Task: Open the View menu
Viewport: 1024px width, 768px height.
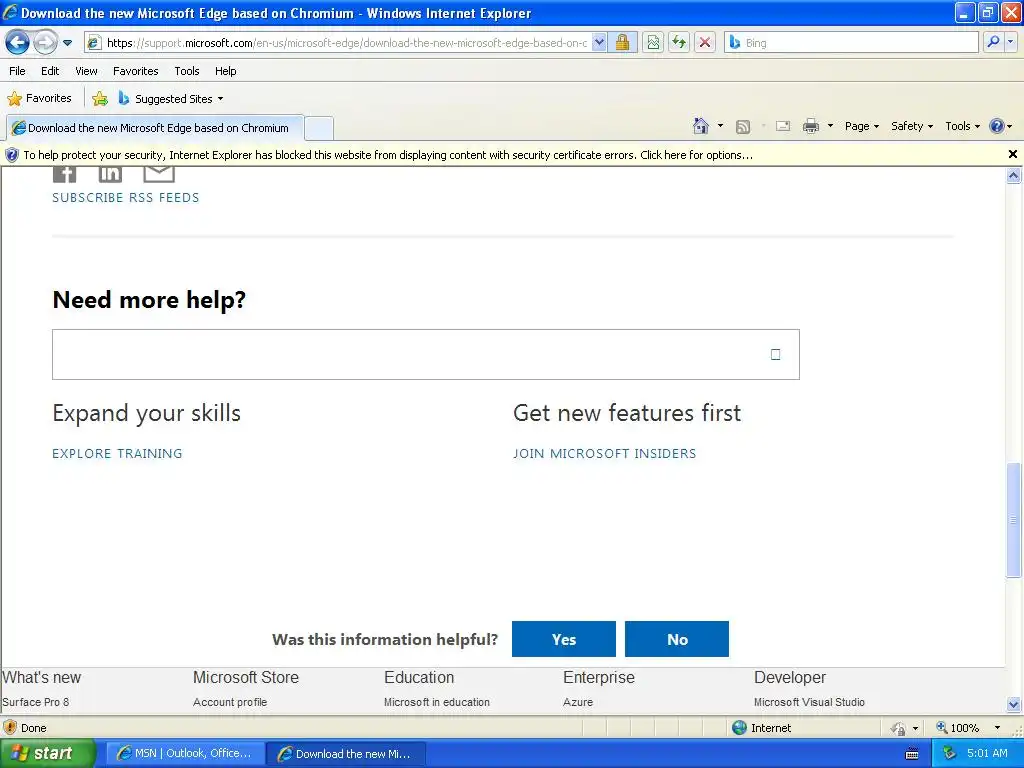Action: [86, 71]
